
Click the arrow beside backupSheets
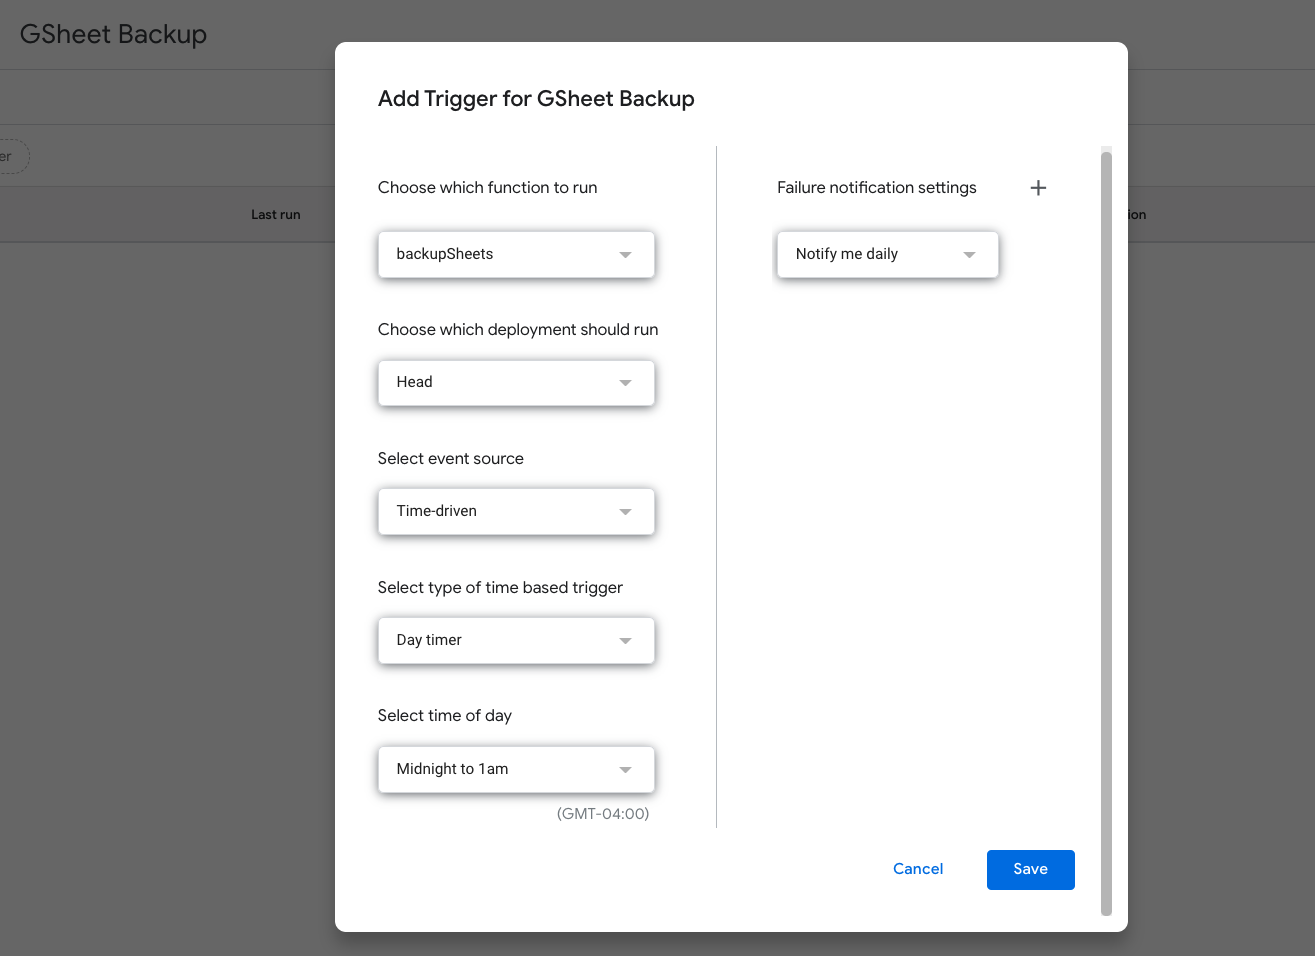(625, 255)
